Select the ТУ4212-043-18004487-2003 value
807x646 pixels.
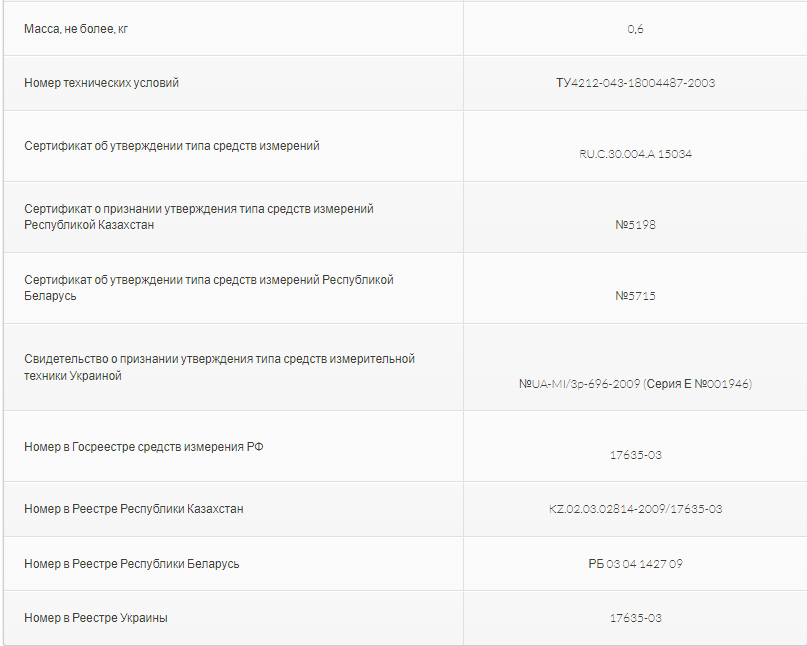[635, 83]
